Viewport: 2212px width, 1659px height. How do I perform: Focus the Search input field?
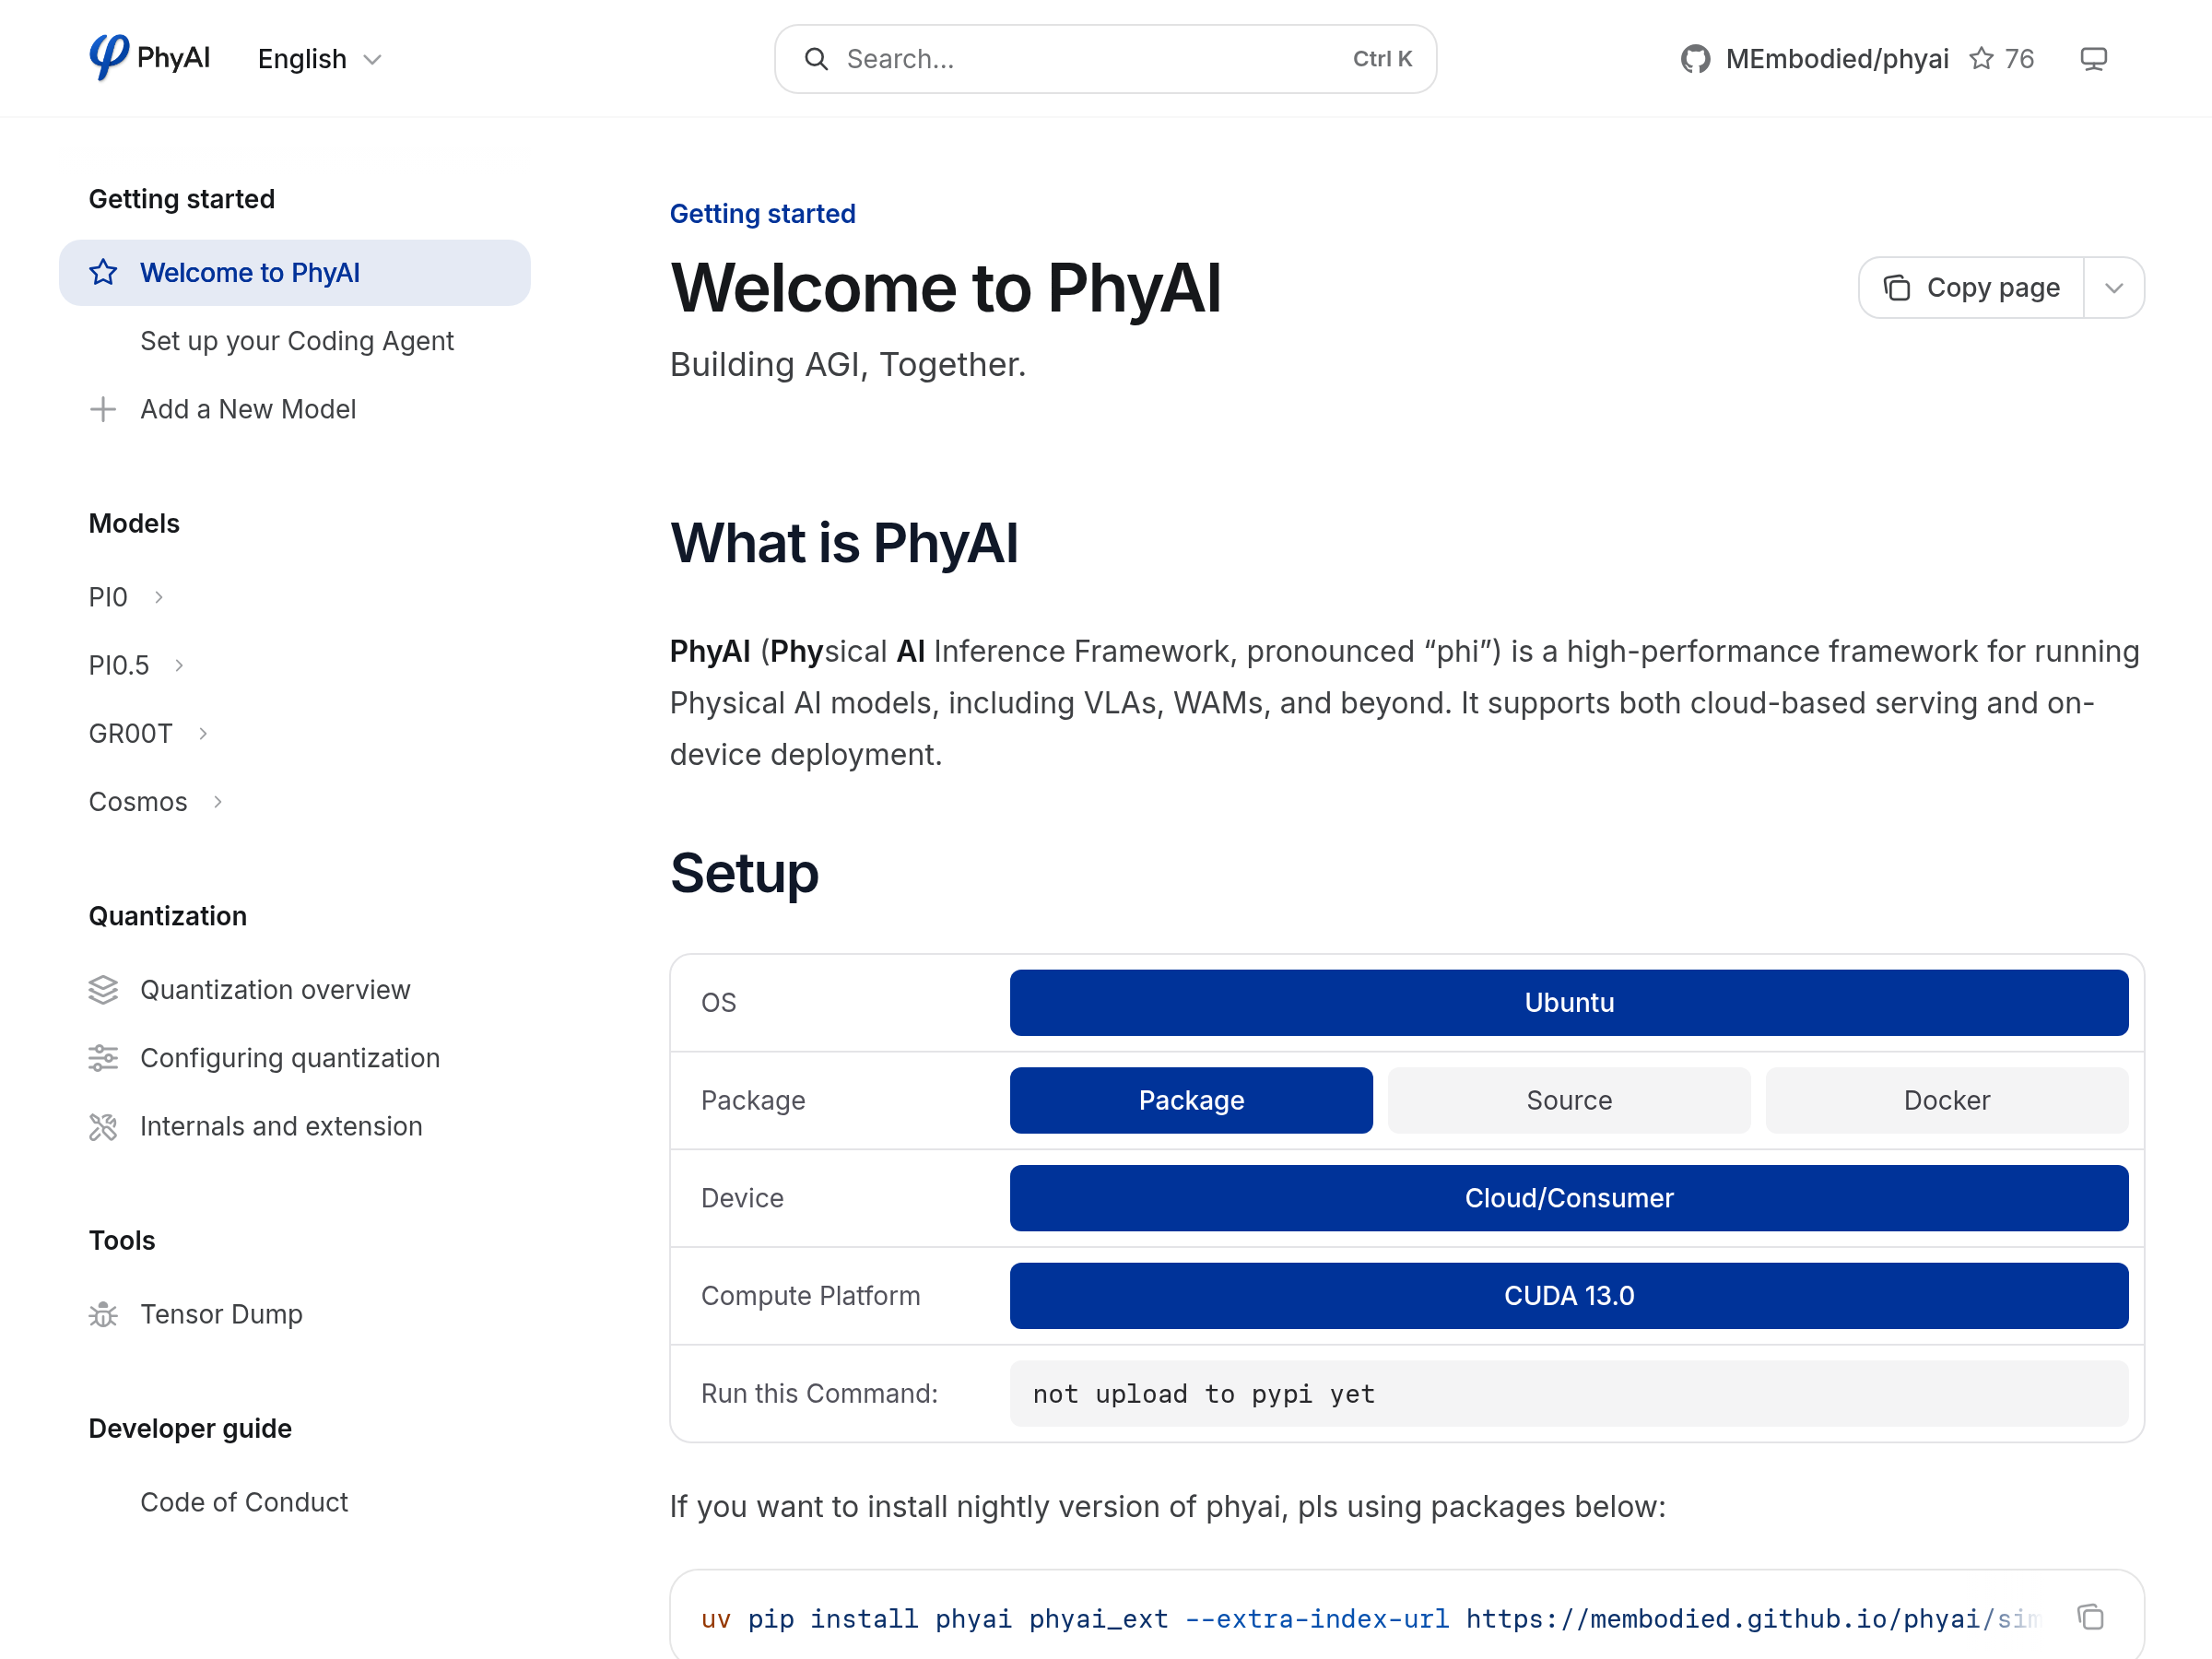tap(1105, 59)
